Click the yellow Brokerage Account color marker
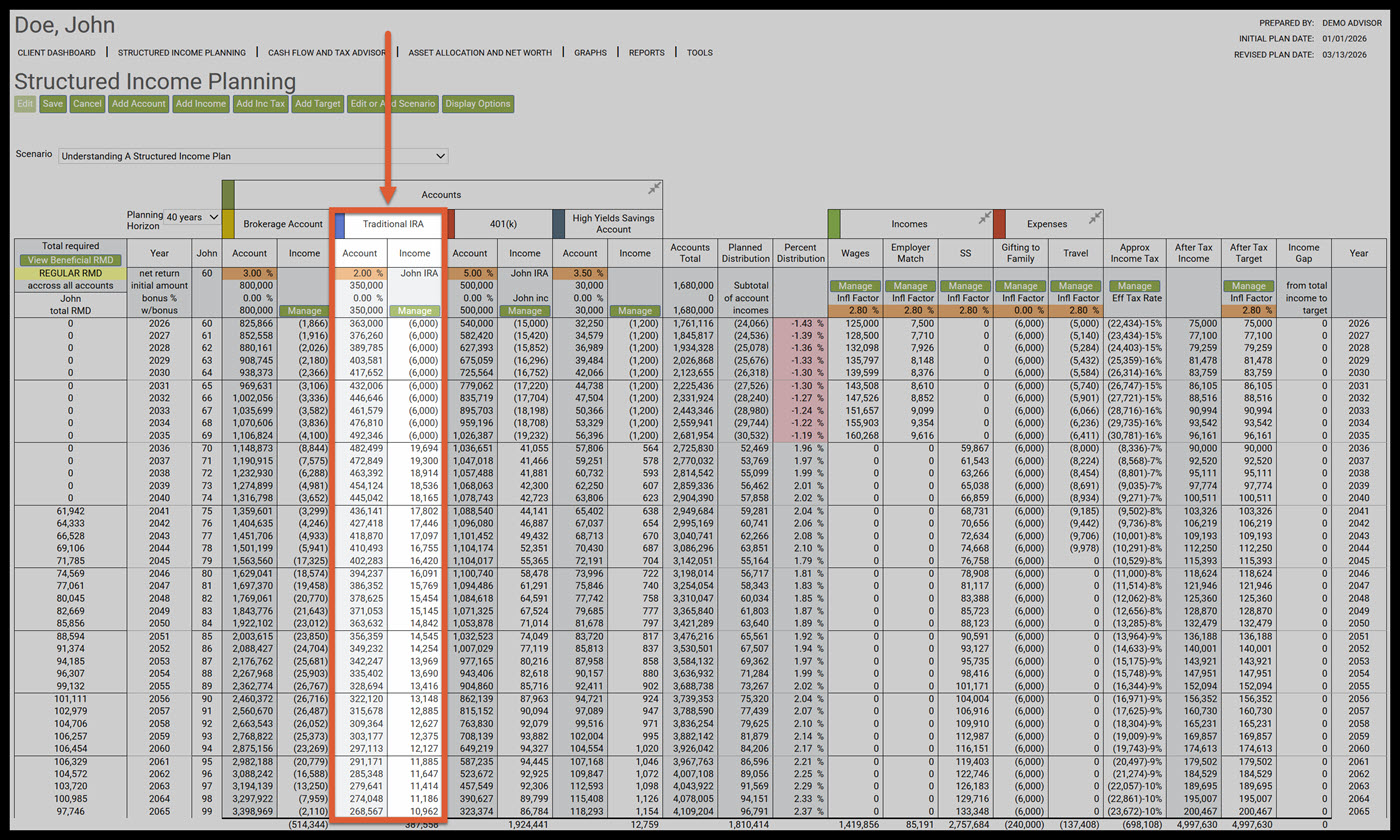Screen dimensions: 1400x840 tap(228, 224)
